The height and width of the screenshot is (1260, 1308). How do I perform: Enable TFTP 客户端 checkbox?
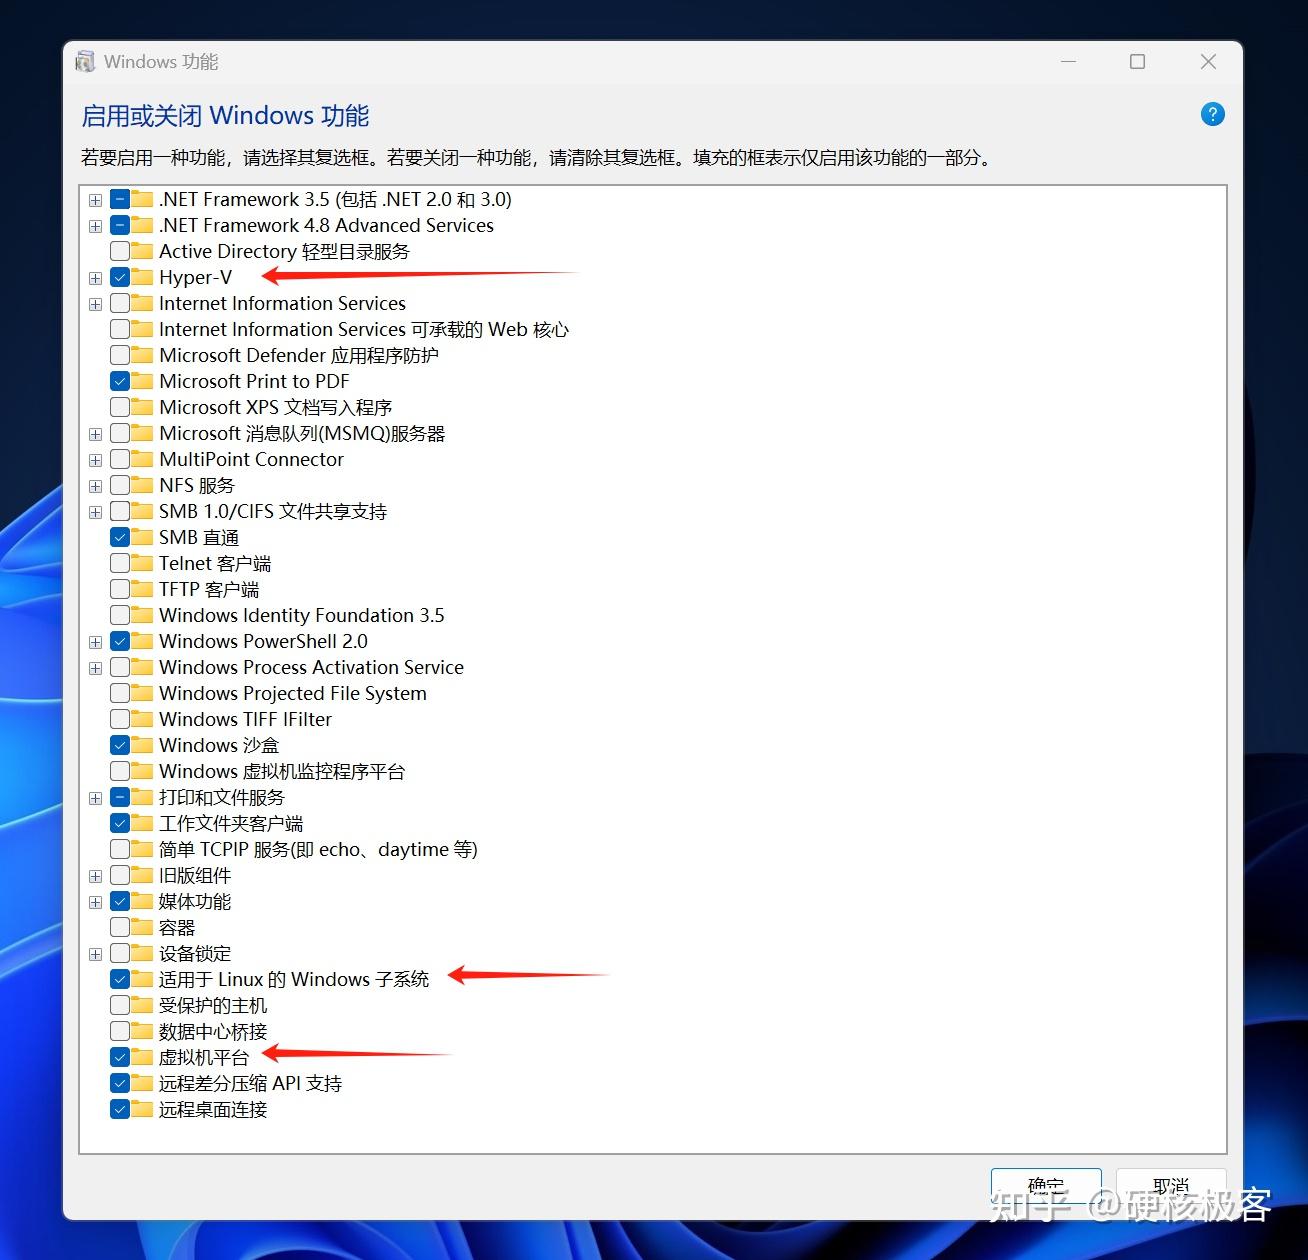point(118,589)
